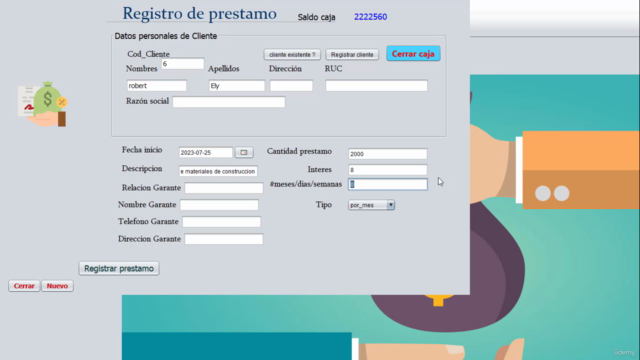Click the Apellidos field with 'Ely'

tap(237, 86)
